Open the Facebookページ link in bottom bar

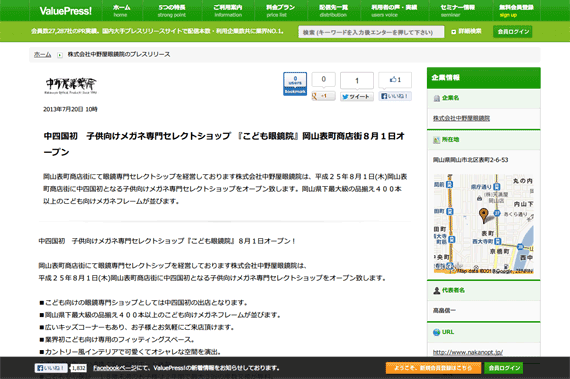tap(114, 368)
